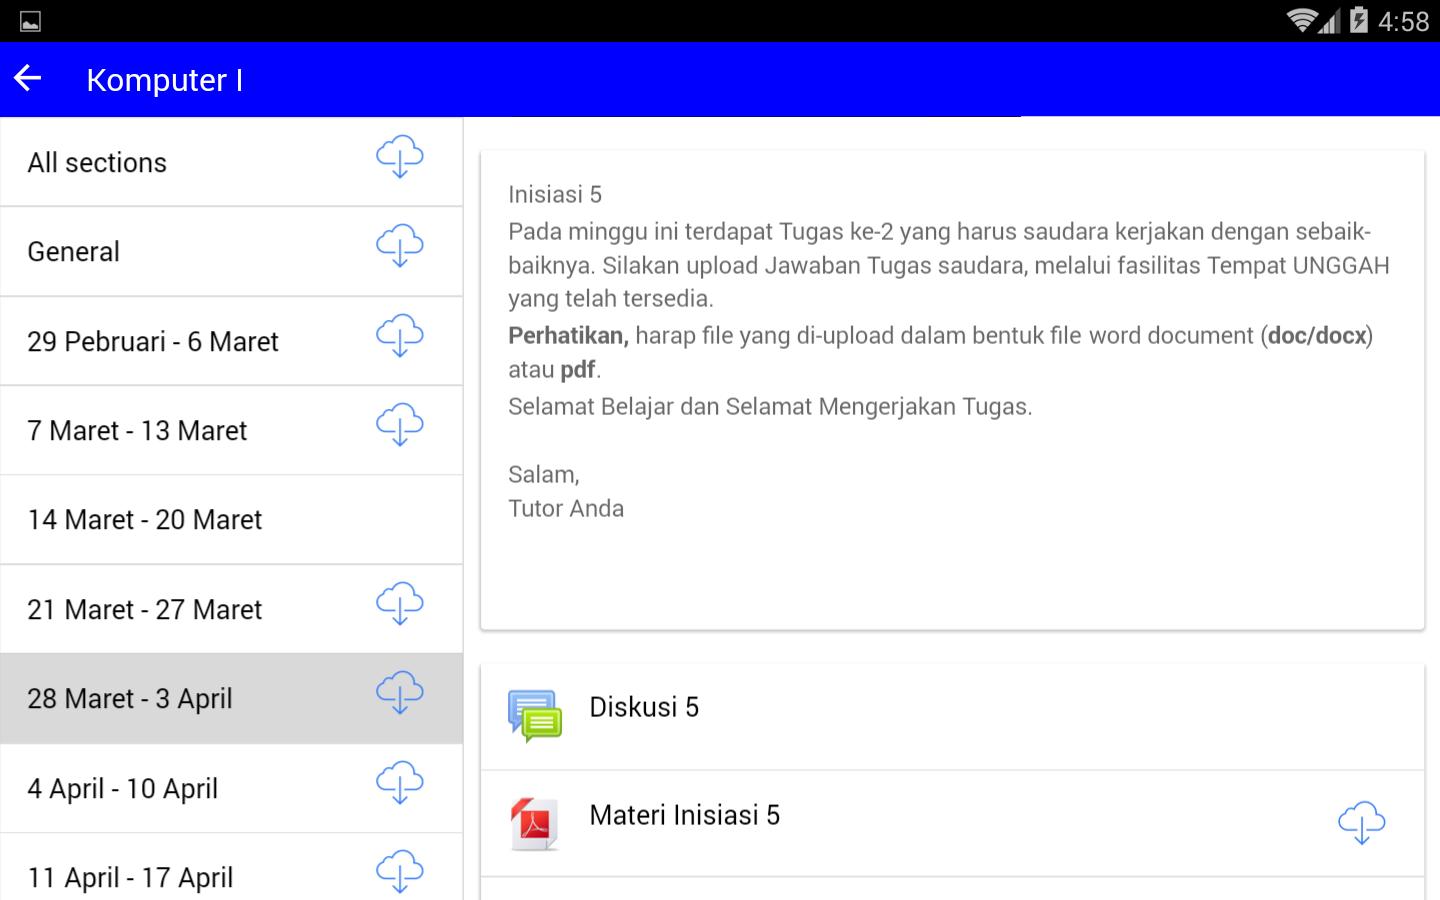1440x900 pixels.
Task: Tap the Komputer I course title
Action: click(x=165, y=80)
